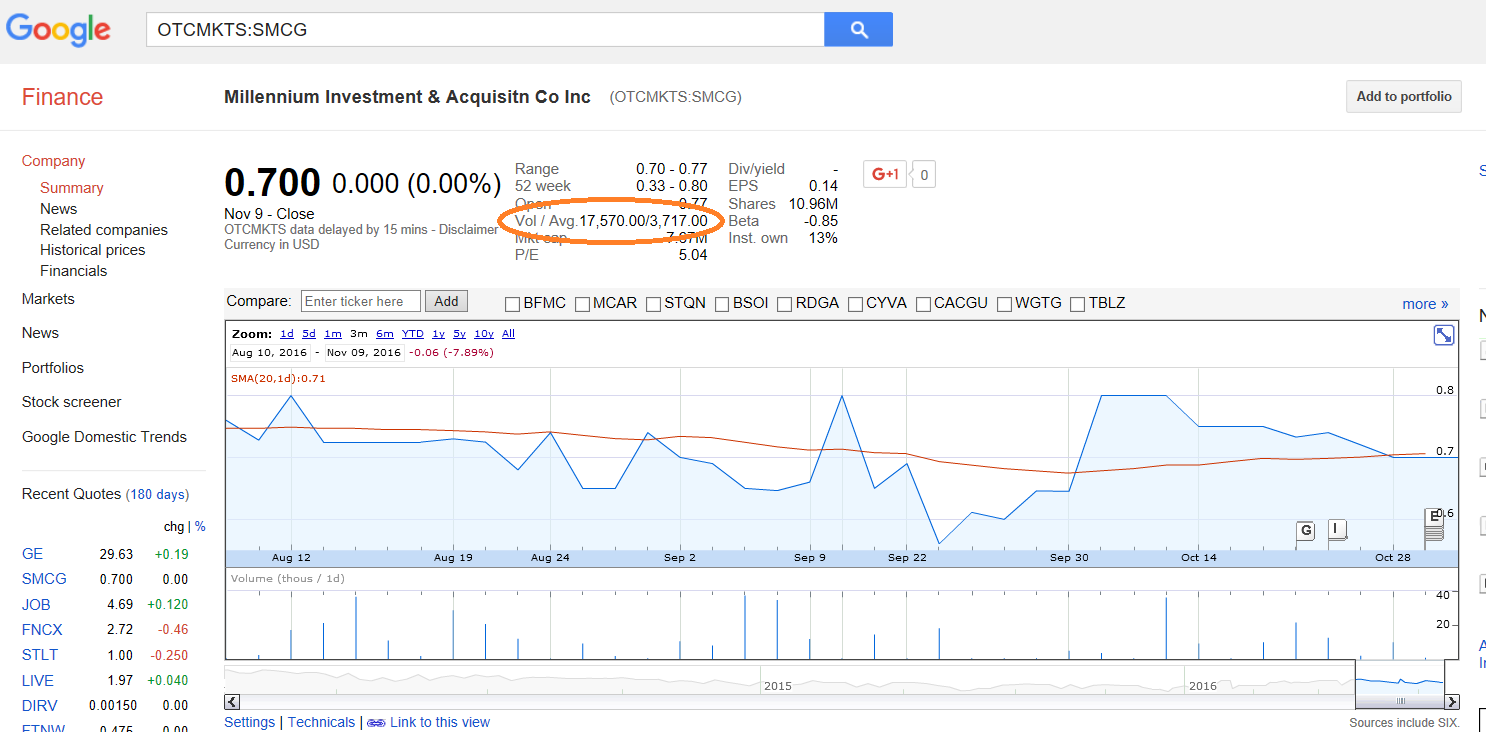Open LIVE recent quote

click(x=38, y=680)
